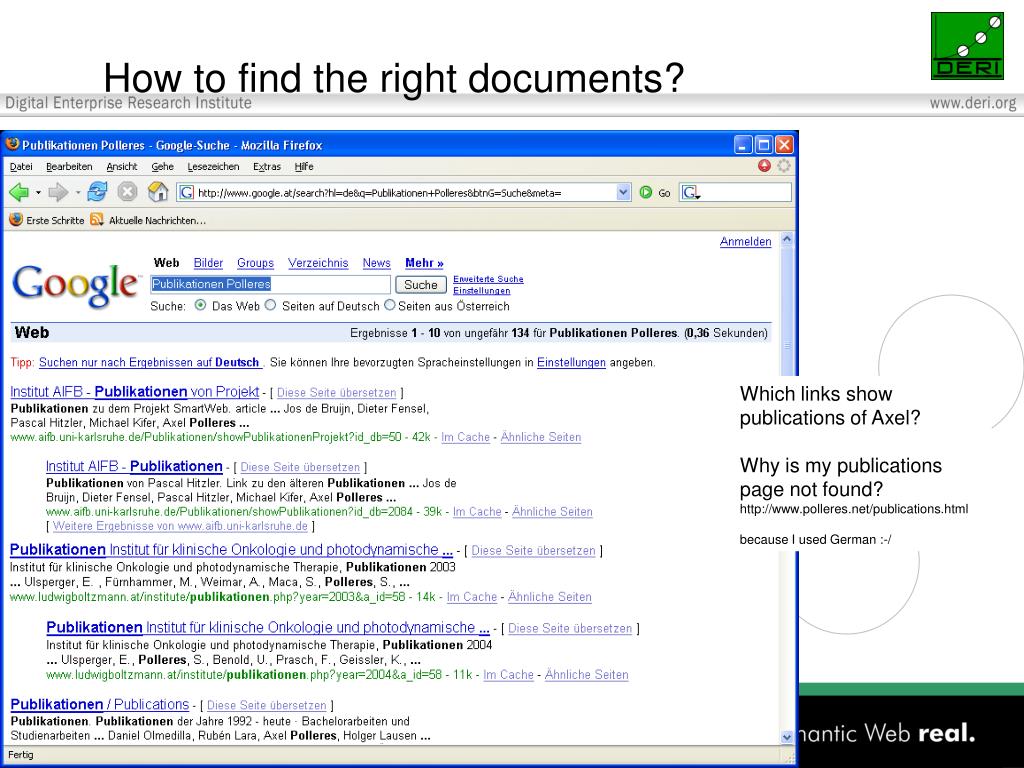The height and width of the screenshot is (768, 1024).
Task: Click Suchen nur nach Ergebnissen auf Deutsch
Action: 150,362
